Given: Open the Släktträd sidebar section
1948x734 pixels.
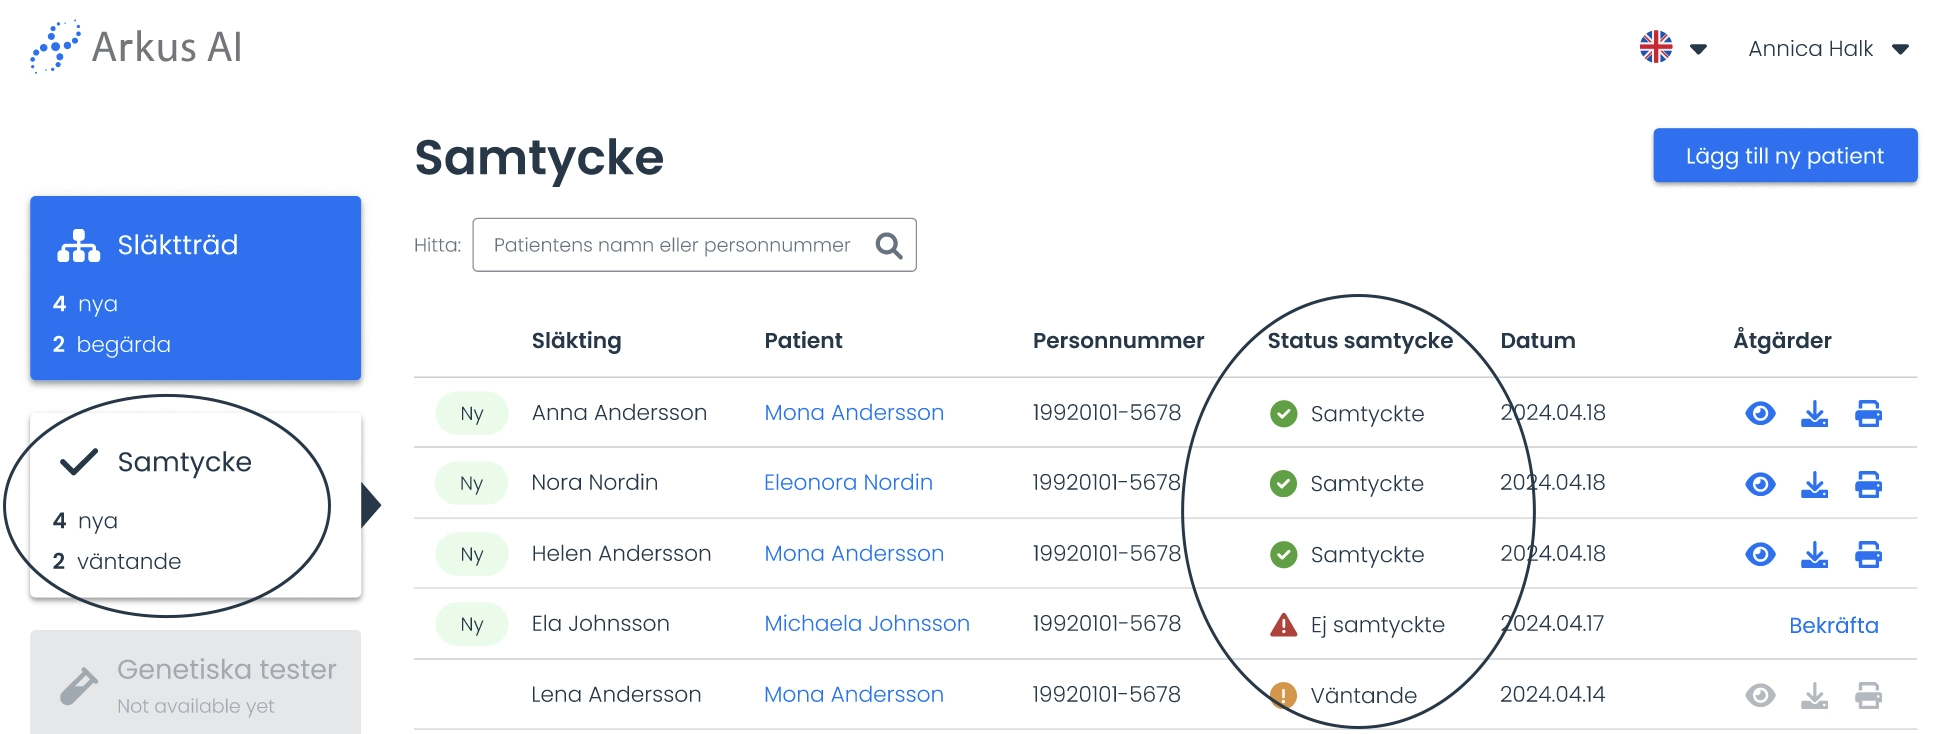Looking at the screenshot, I should pyautogui.click(x=195, y=288).
